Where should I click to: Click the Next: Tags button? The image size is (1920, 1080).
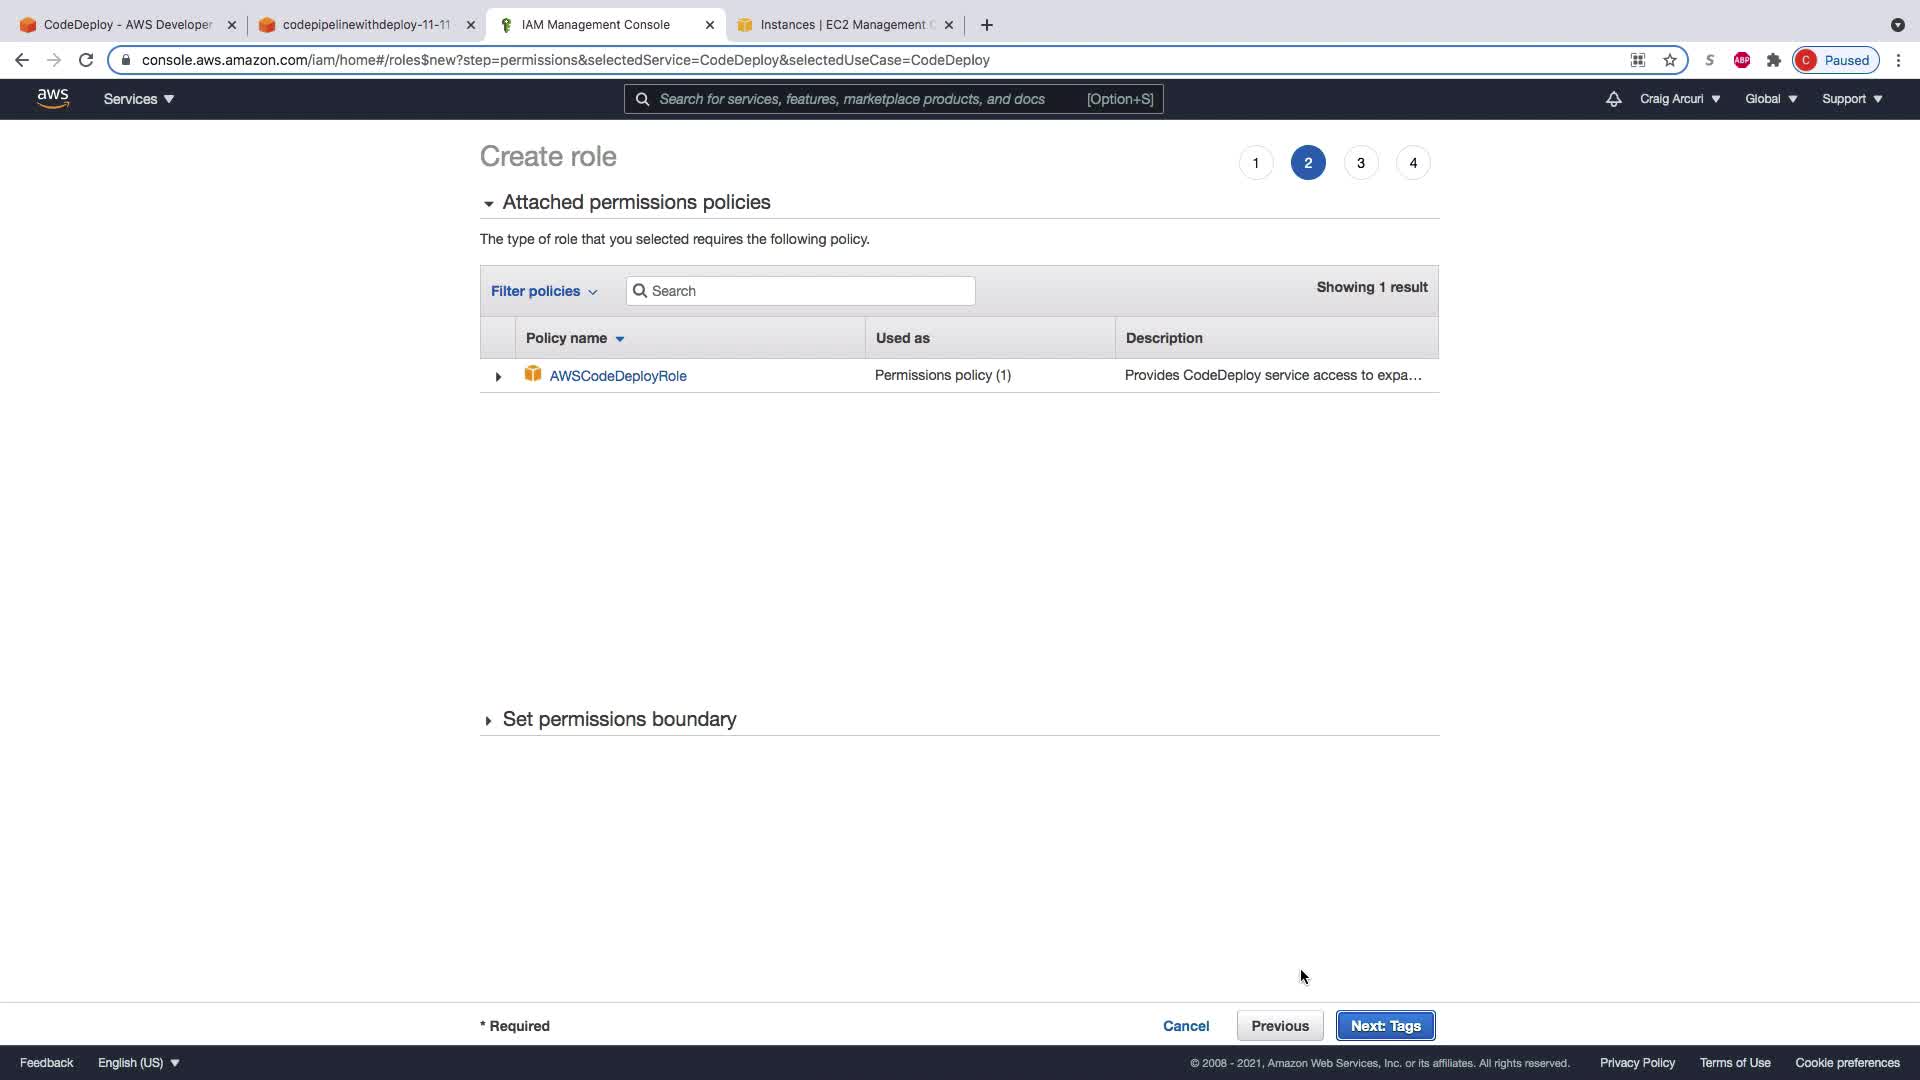pyautogui.click(x=1385, y=1026)
